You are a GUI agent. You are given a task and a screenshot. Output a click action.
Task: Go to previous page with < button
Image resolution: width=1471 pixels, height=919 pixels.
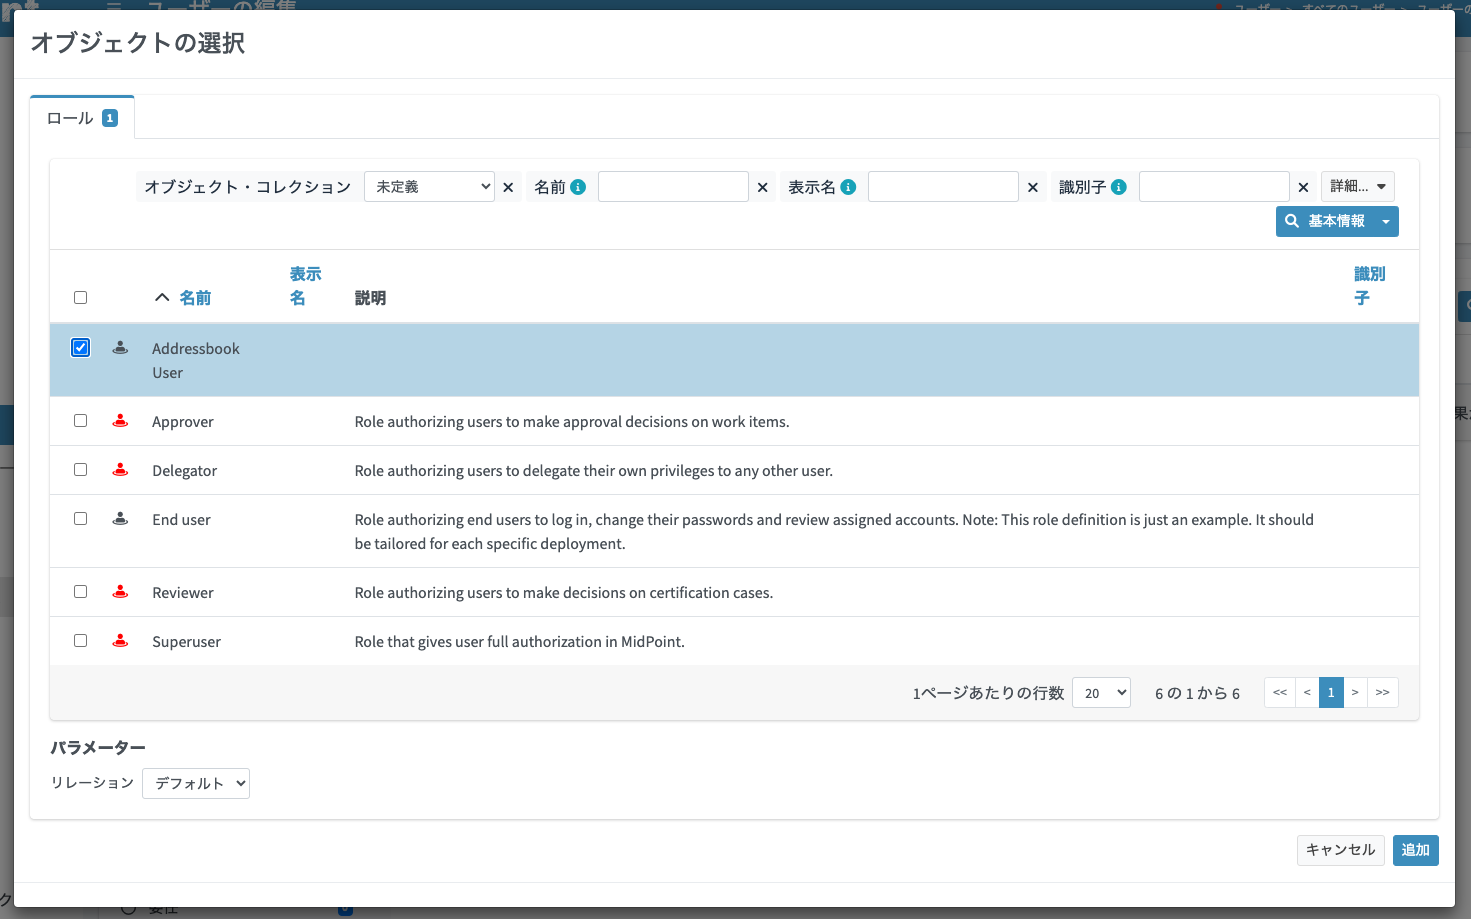(x=1307, y=692)
